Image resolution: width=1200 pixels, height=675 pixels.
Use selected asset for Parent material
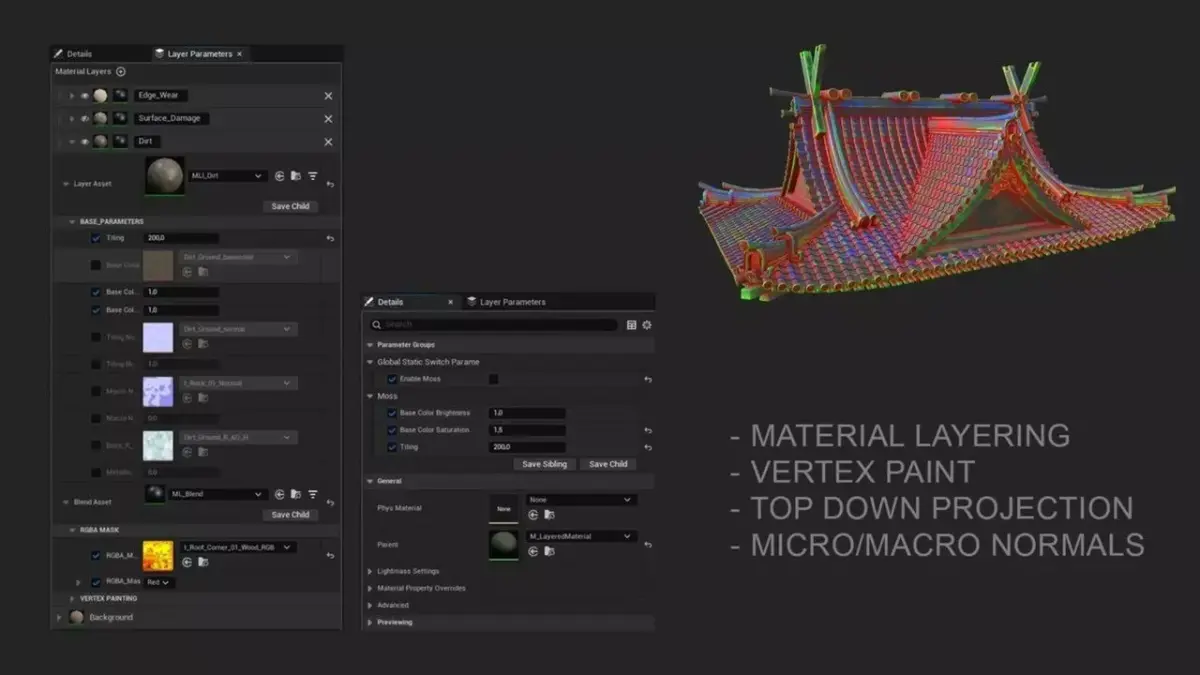(x=533, y=552)
